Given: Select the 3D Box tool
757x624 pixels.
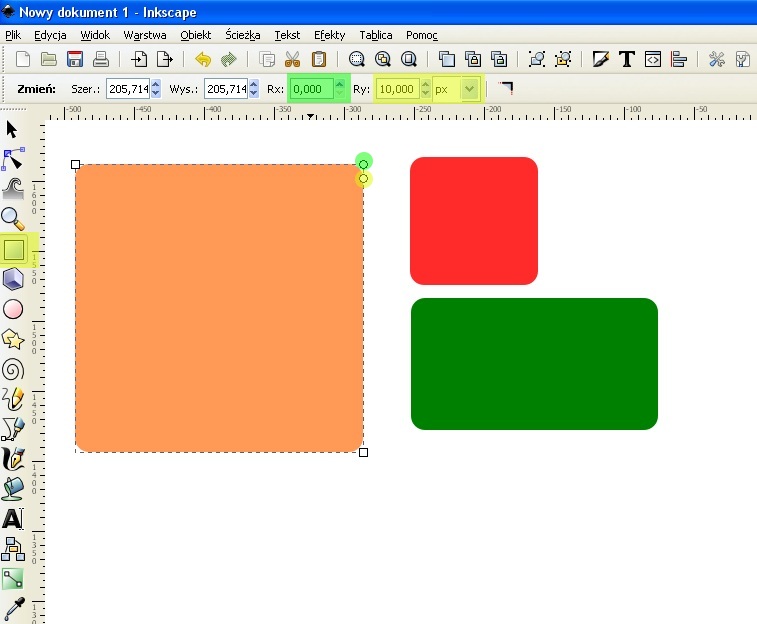Looking at the screenshot, I should [13, 278].
